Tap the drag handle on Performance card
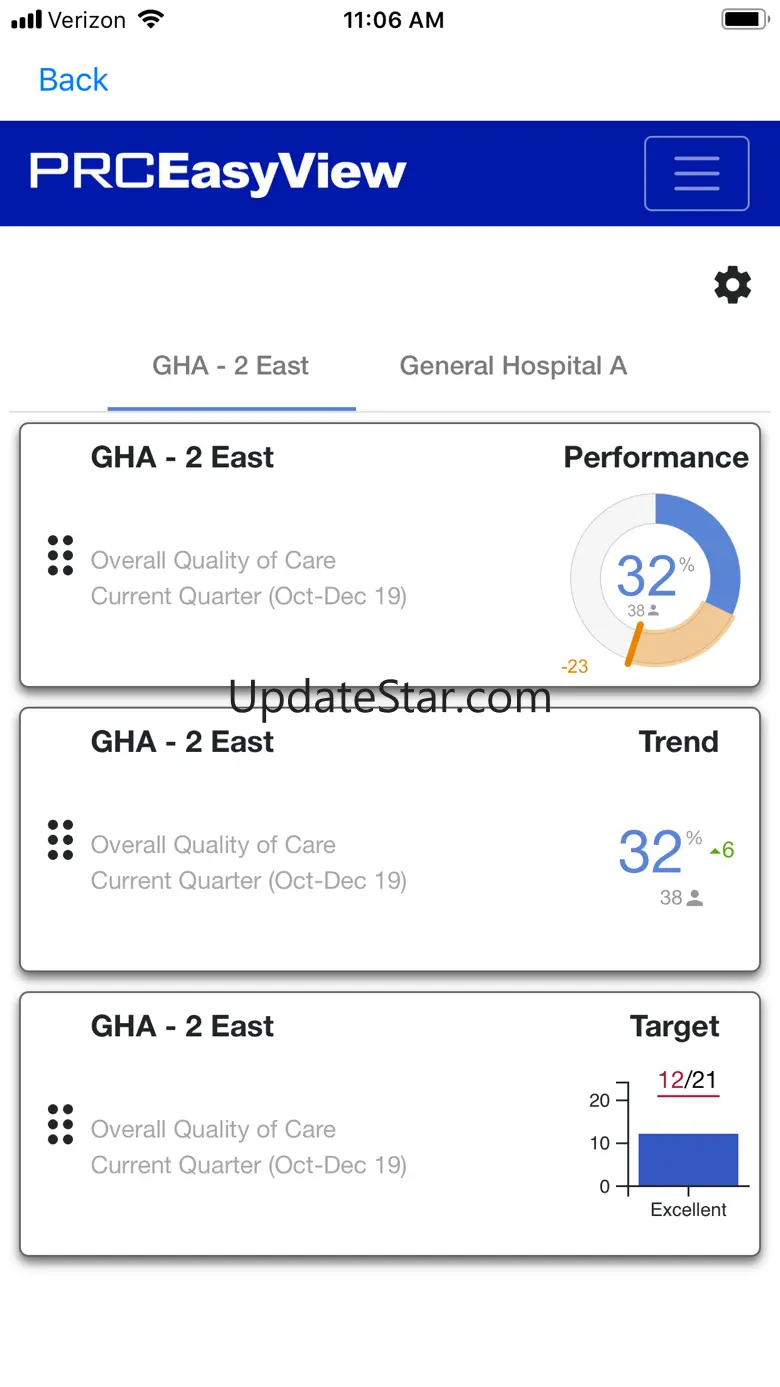780x1387 pixels. [x=61, y=555]
